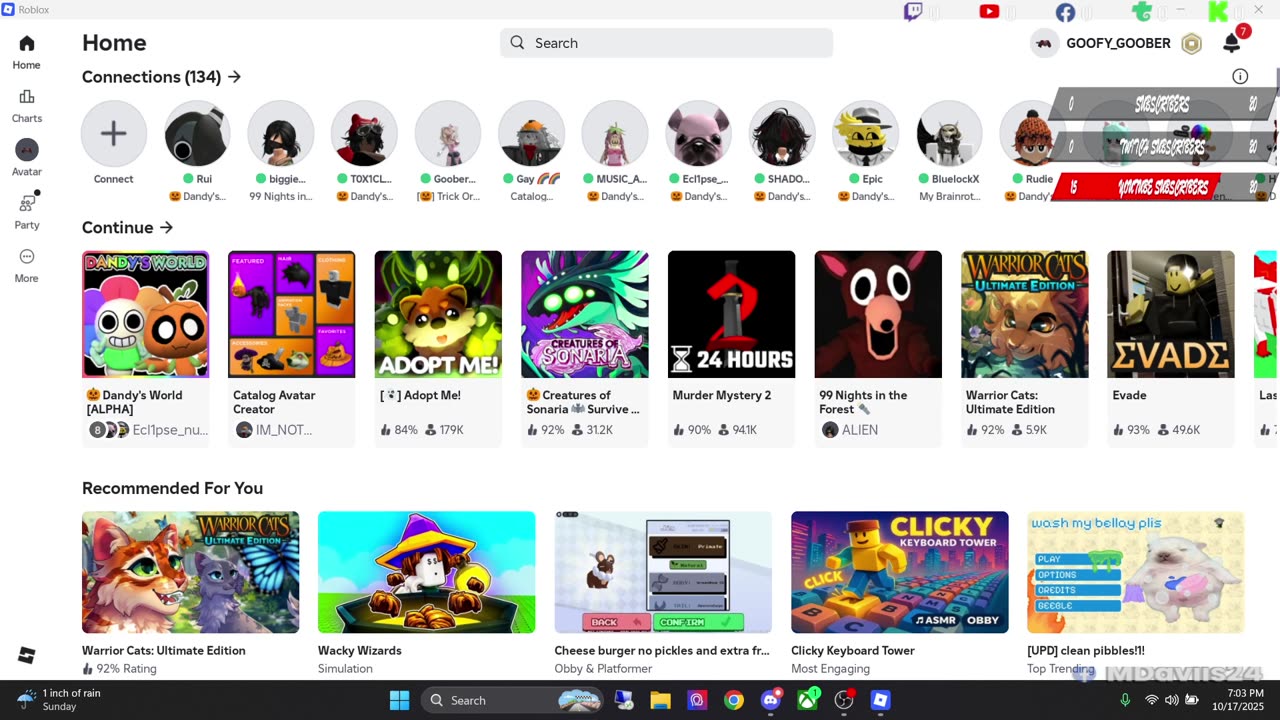Click Warrior Cats: Ultimate Edition recommended title
Screen dimensions: 1280x720
click(x=164, y=650)
